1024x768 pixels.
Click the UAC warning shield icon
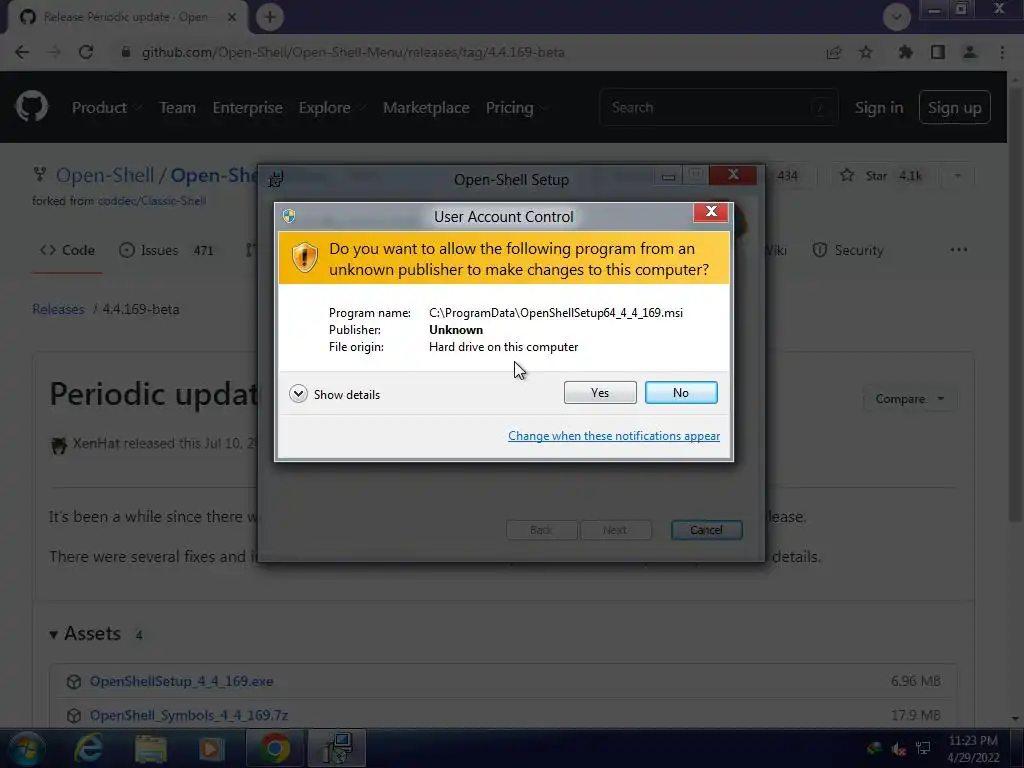tap(304, 257)
